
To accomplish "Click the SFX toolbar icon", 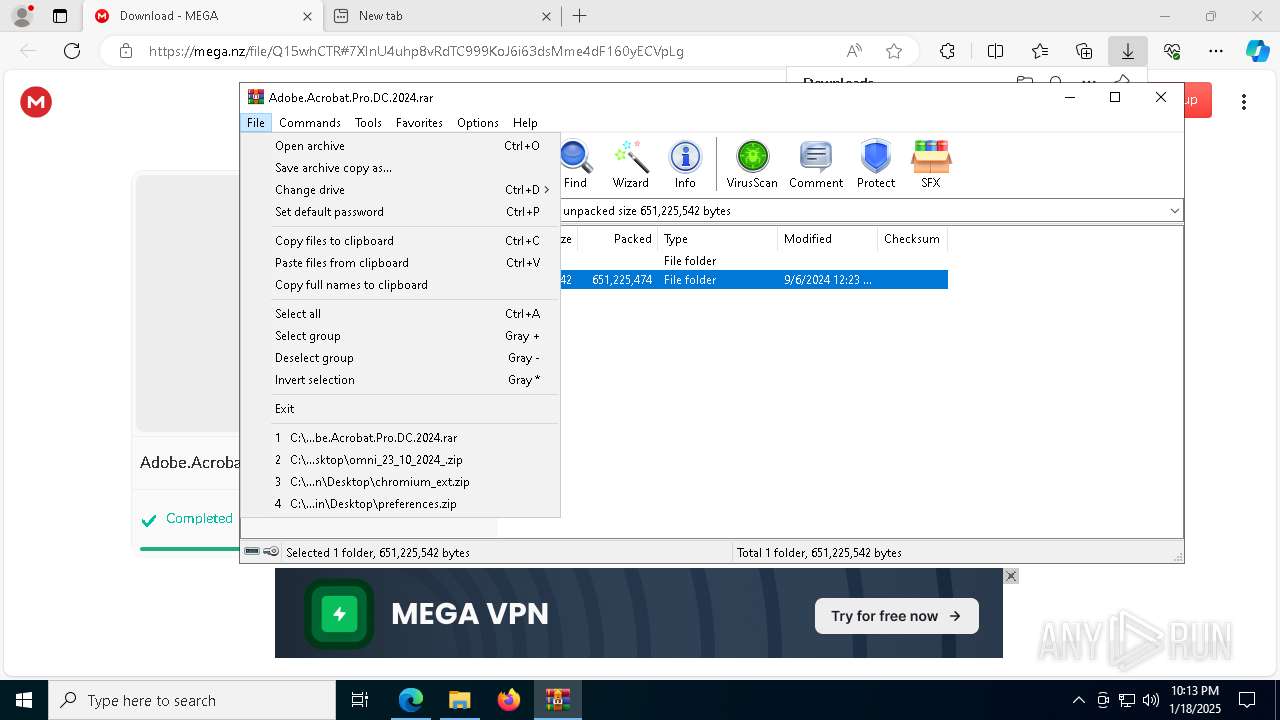I will [931, 164].
